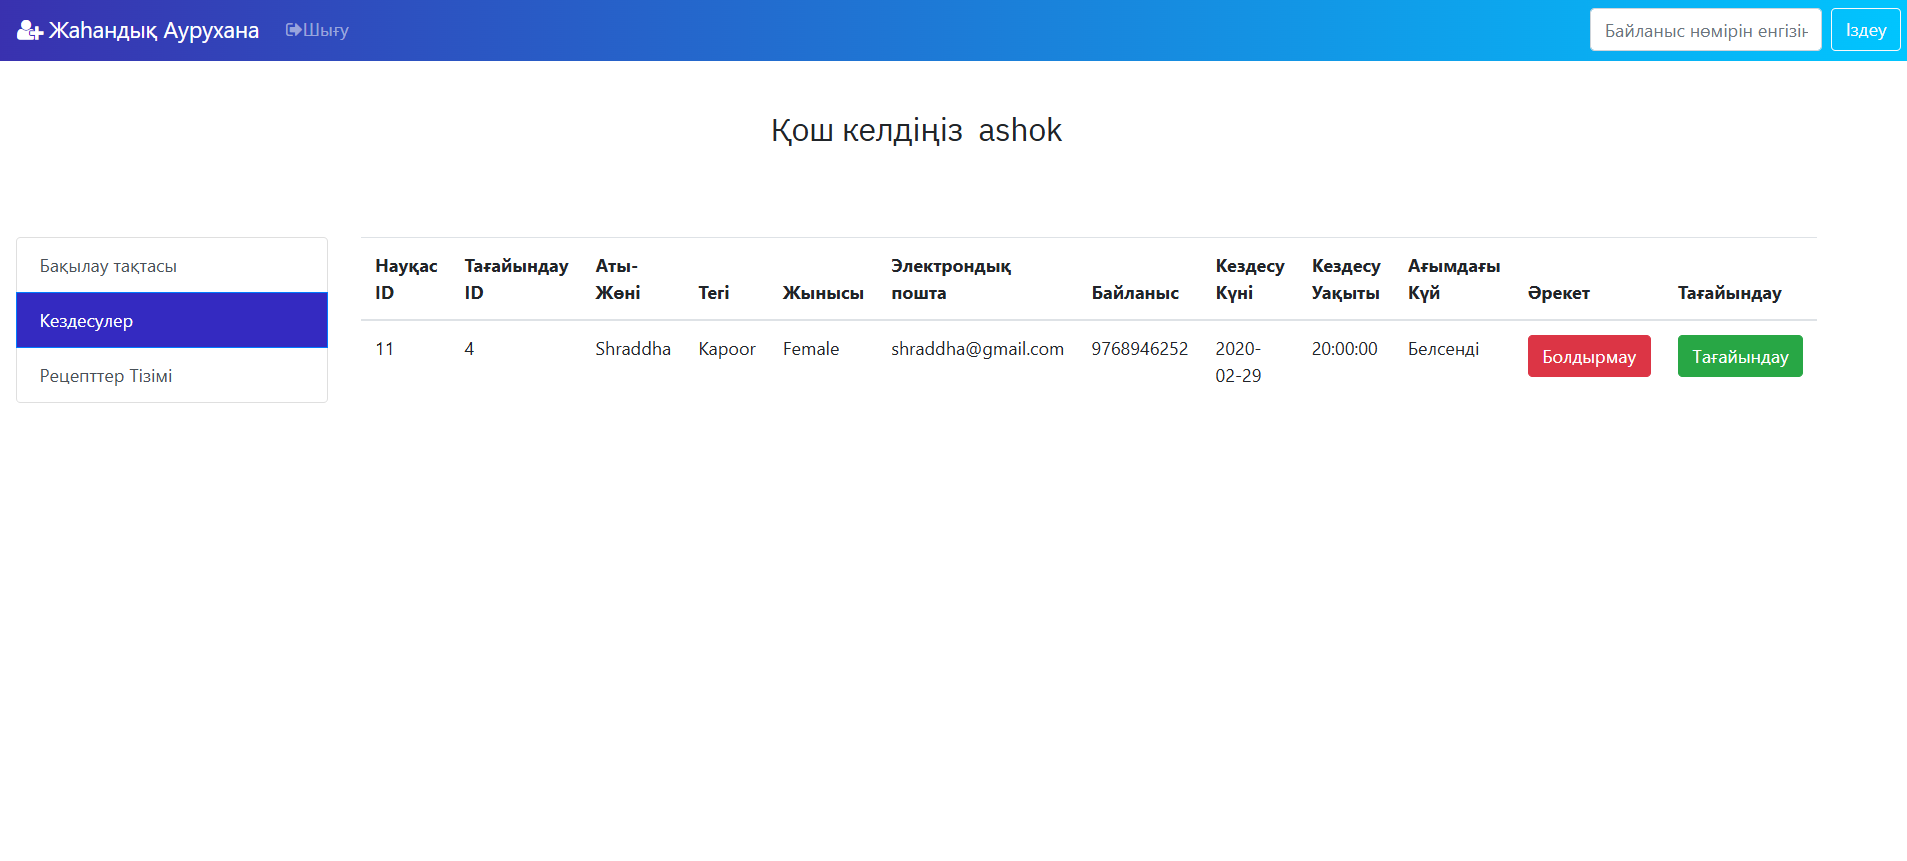The width and height of the screenshot is (1907, 861).
Task: Click the Кездесу Уақыты column header
Action: pos(1346,279)
